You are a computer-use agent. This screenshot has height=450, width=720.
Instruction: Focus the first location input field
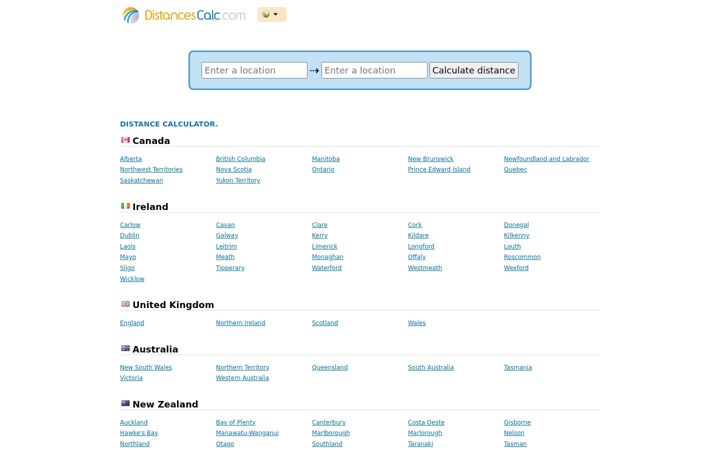coord(254,70)
